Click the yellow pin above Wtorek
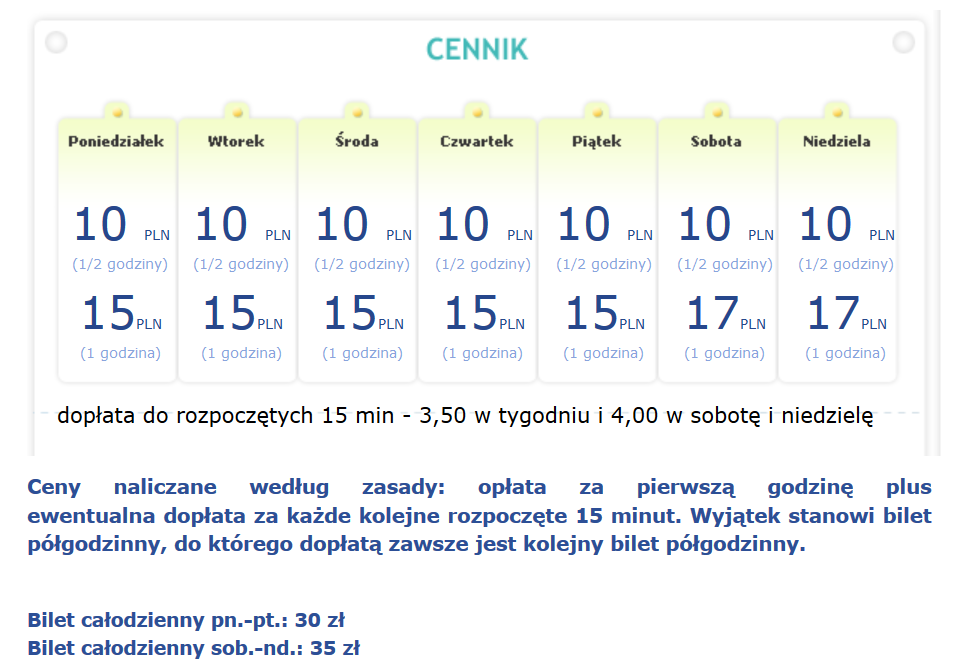 pos(237,110)
